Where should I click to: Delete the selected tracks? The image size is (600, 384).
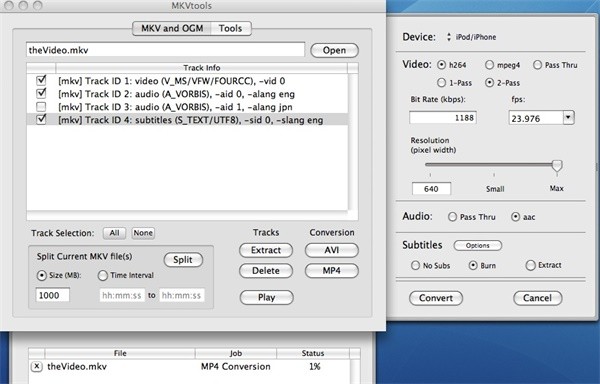click(x=266, y=271)
